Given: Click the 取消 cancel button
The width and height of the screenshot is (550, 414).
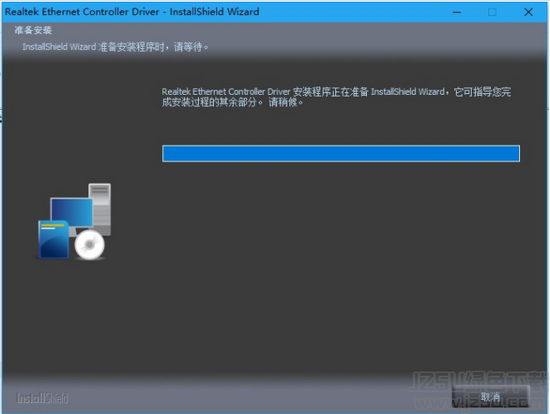Looking at the screenshot, I should 490,396.
